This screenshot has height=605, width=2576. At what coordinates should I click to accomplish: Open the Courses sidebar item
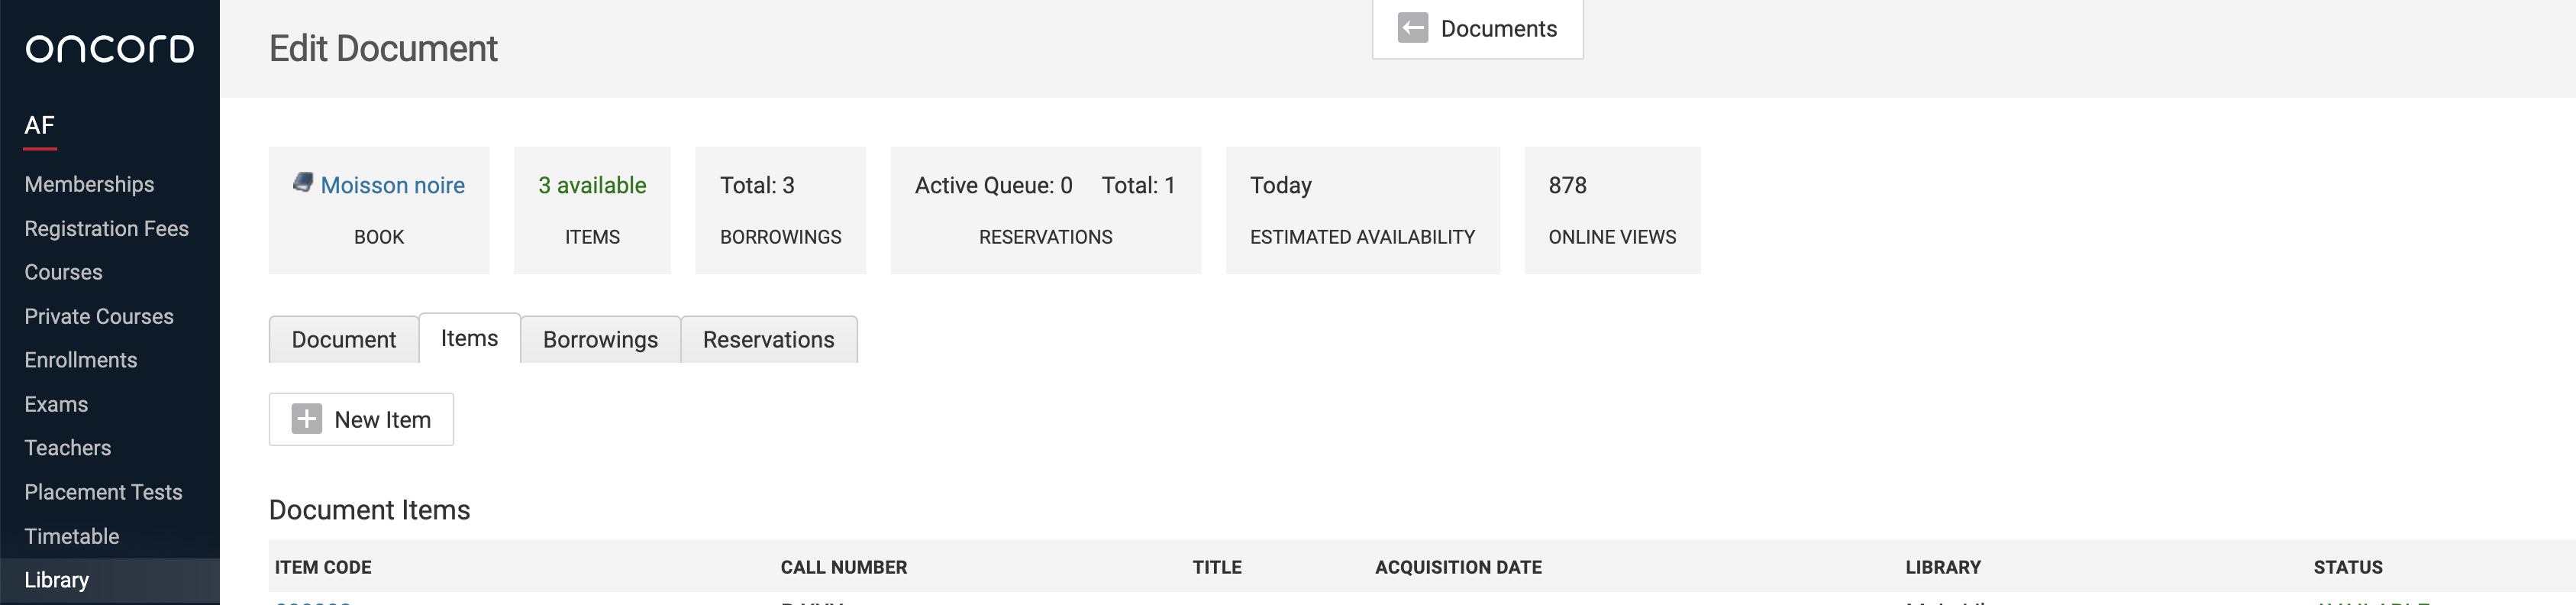tap(63, 272)
